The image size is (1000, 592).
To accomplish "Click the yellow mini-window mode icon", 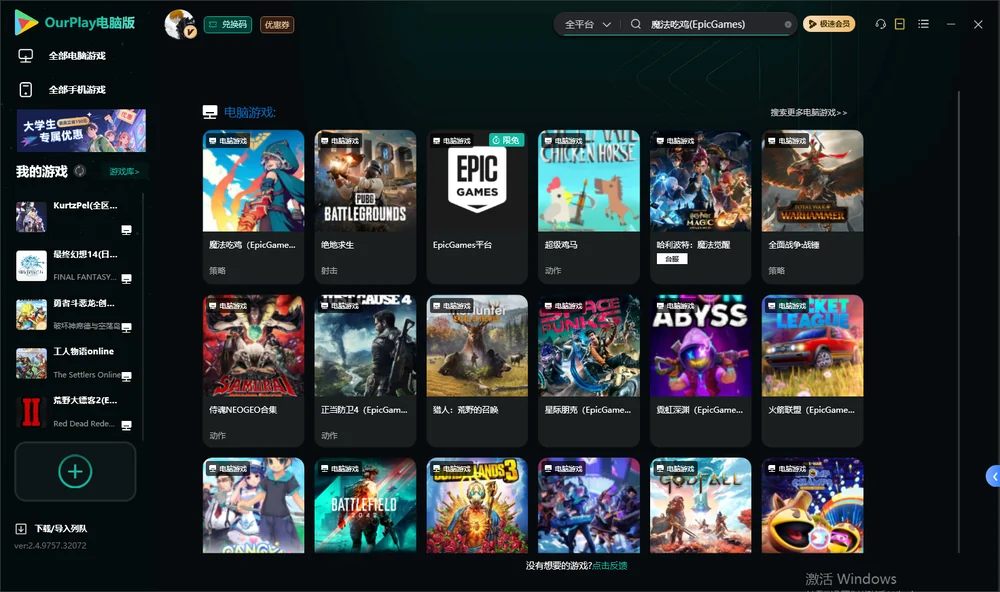I will tap(900, 24).
